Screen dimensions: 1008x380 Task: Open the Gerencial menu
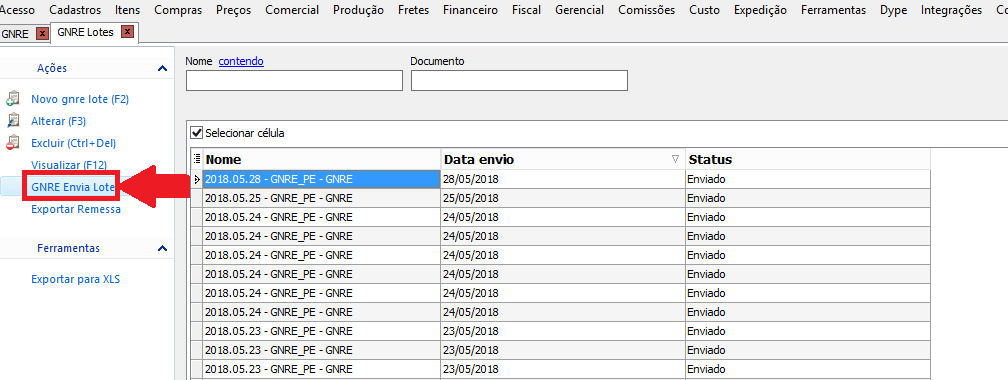[x=579, y=10]
